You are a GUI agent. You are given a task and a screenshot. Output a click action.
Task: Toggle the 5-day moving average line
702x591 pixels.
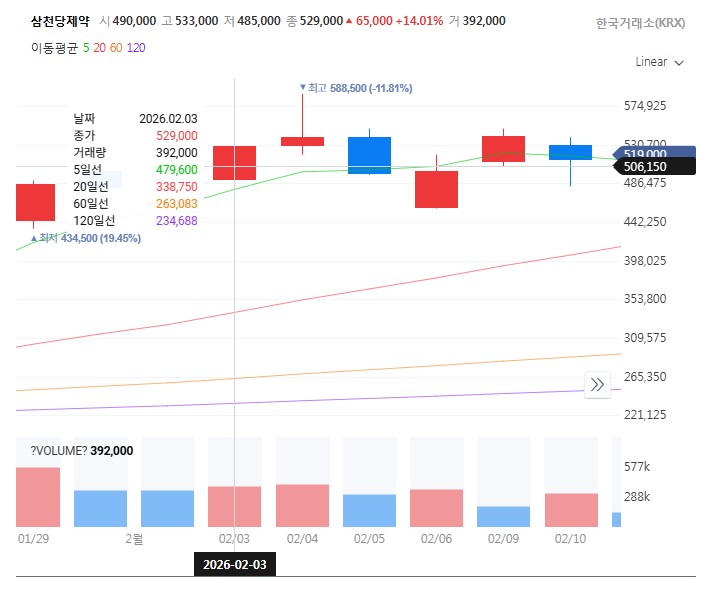click(88, 47)
